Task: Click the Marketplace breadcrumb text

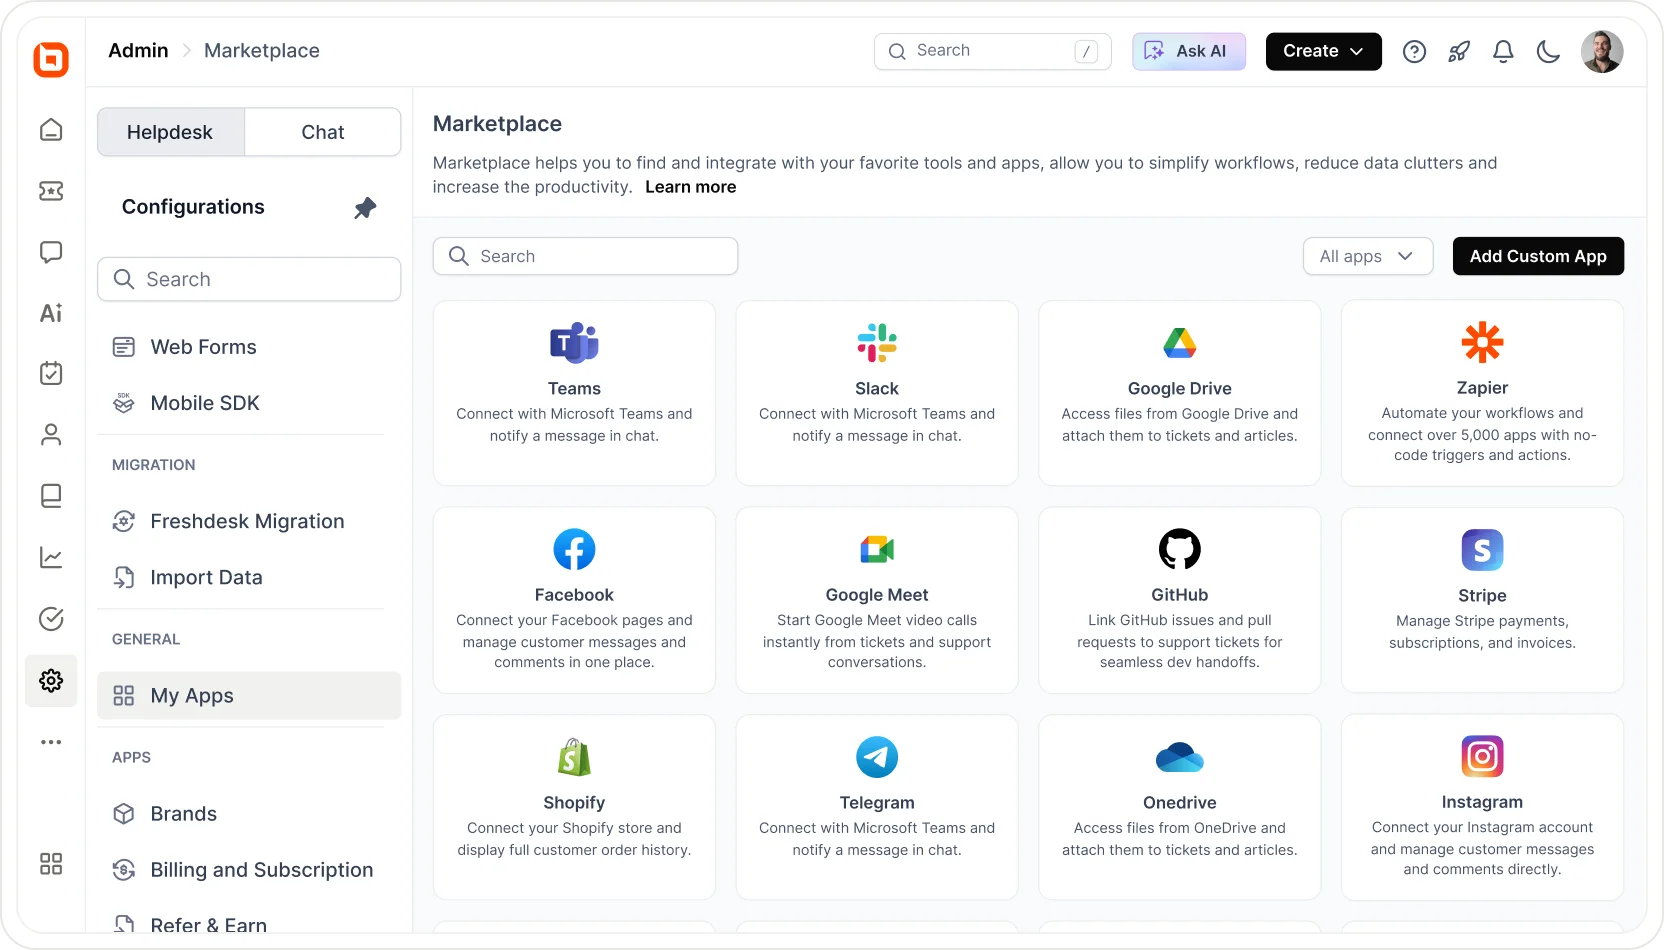Action: [262, 51]
